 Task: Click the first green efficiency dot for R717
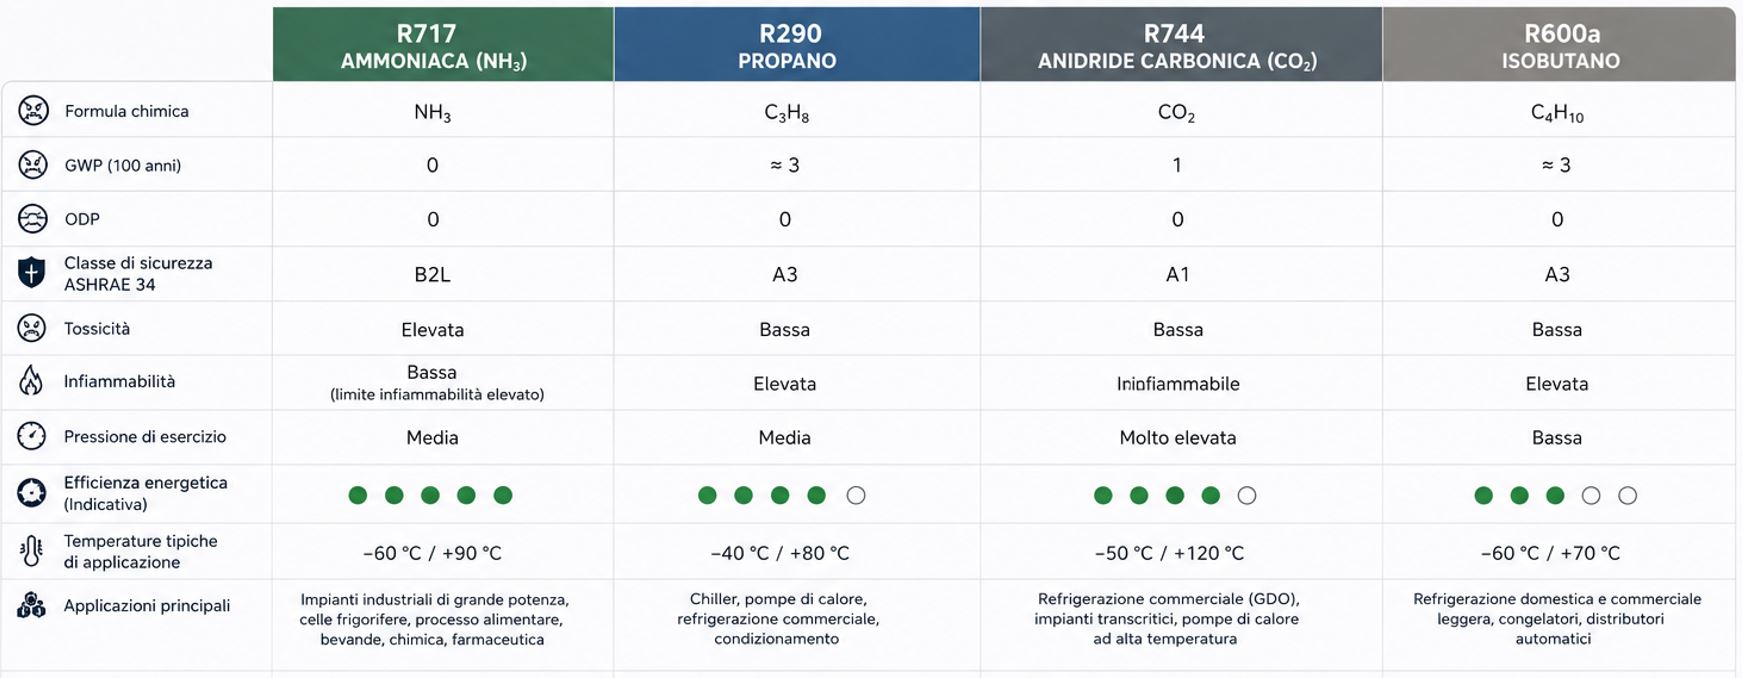pyautogui.click(x=358, y=495)
